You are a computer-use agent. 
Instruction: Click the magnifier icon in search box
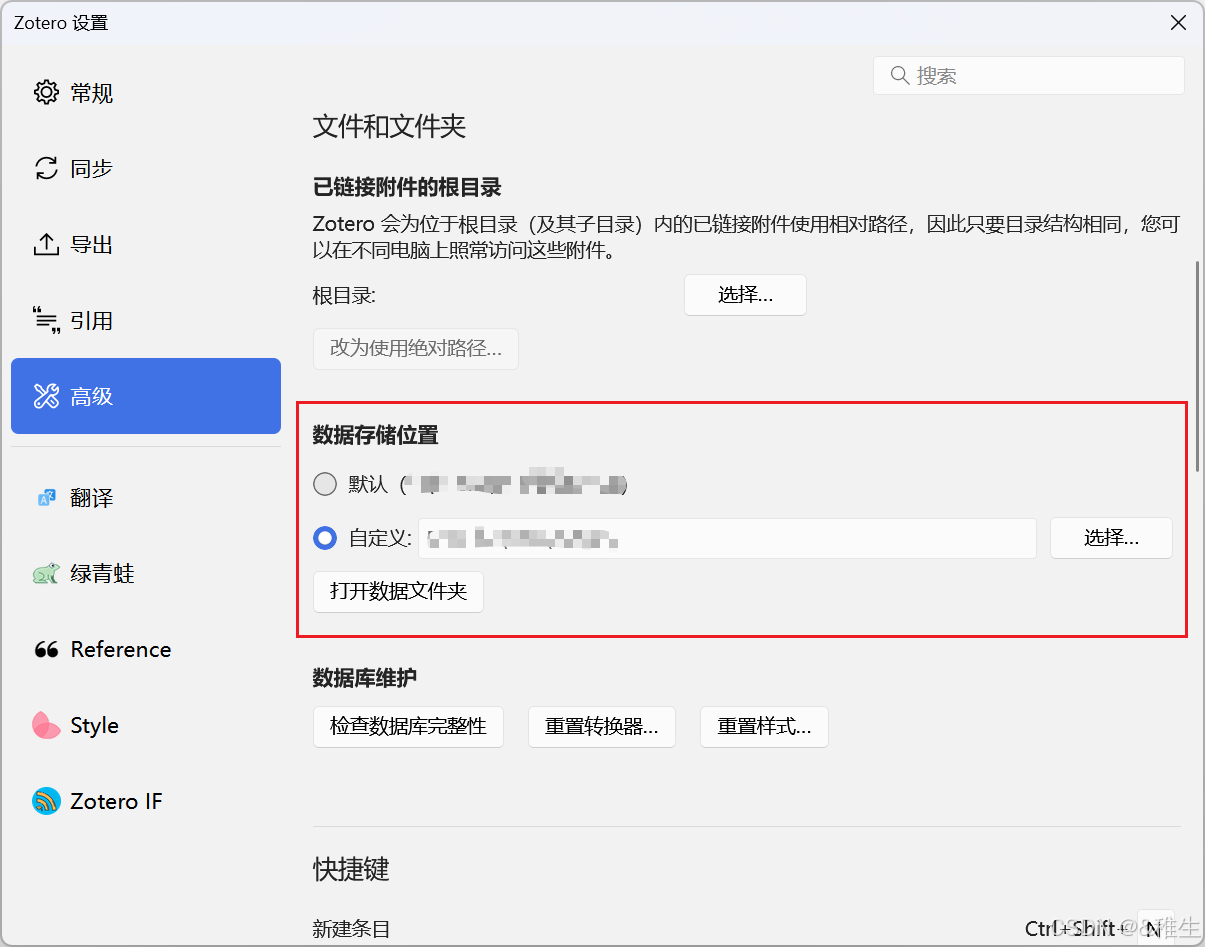click(899, 76)
